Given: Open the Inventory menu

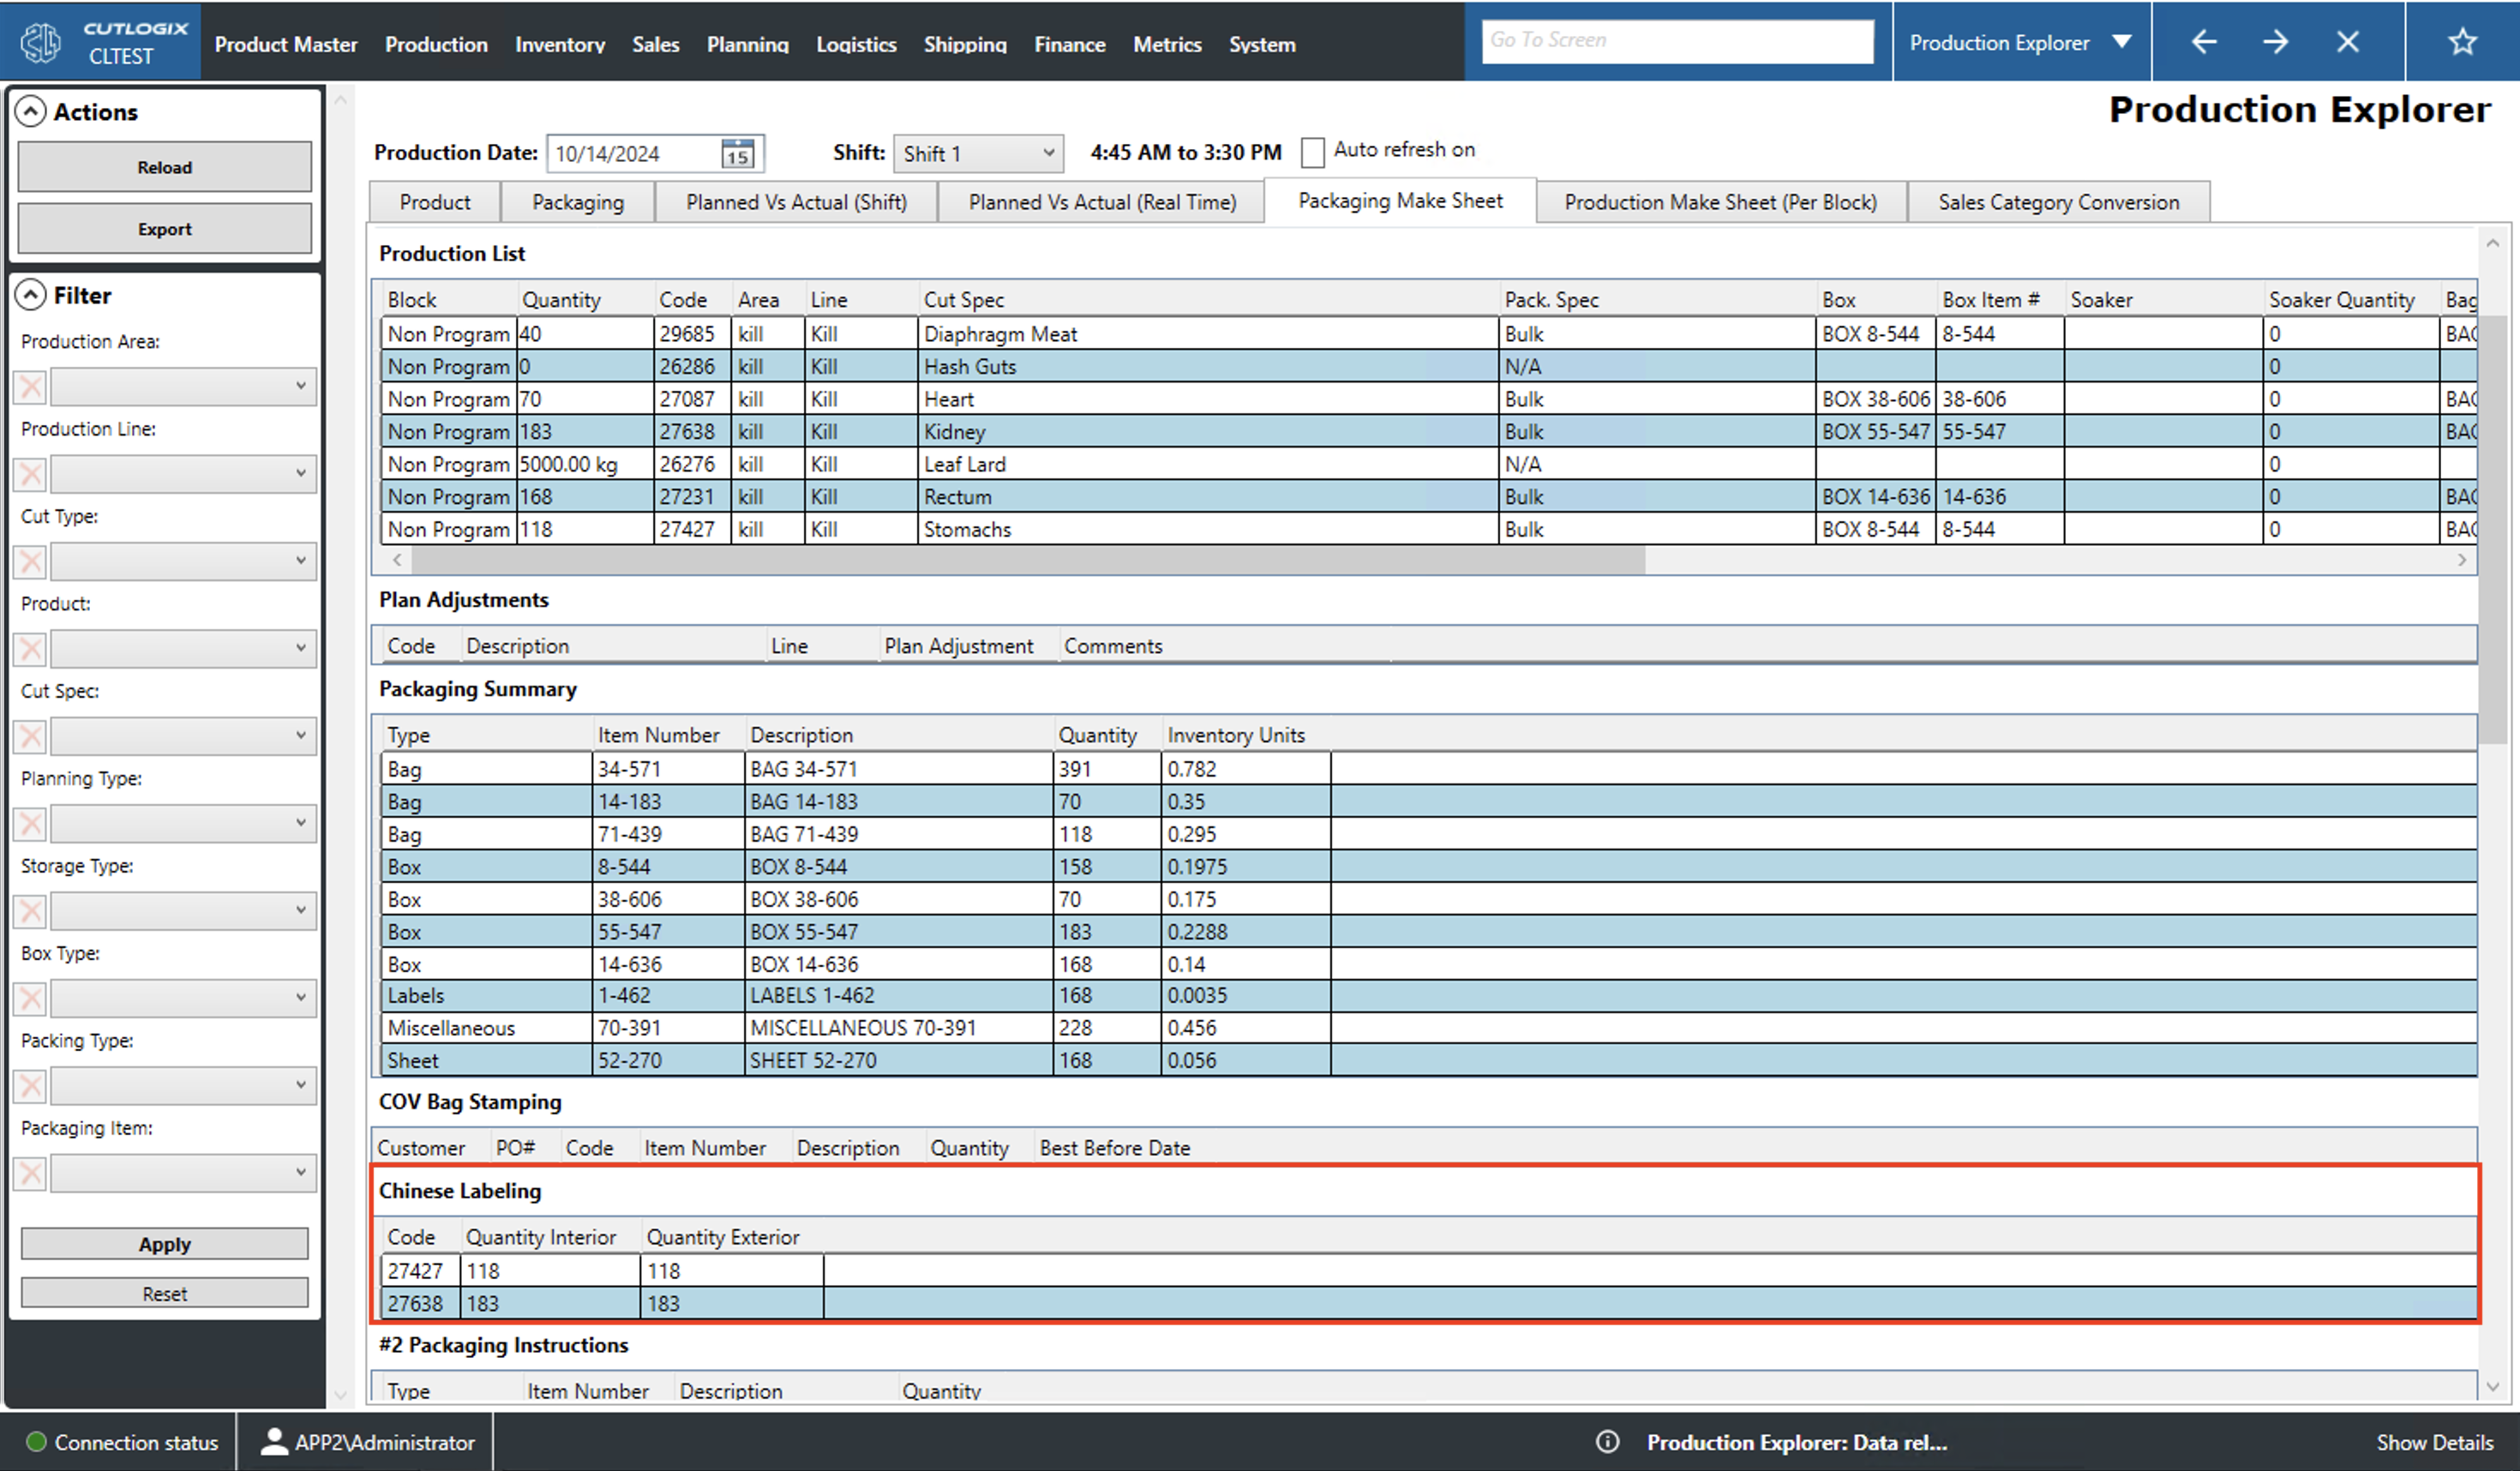Looking at the screenshot, I should pyautogui.click(x=560, y=44).
